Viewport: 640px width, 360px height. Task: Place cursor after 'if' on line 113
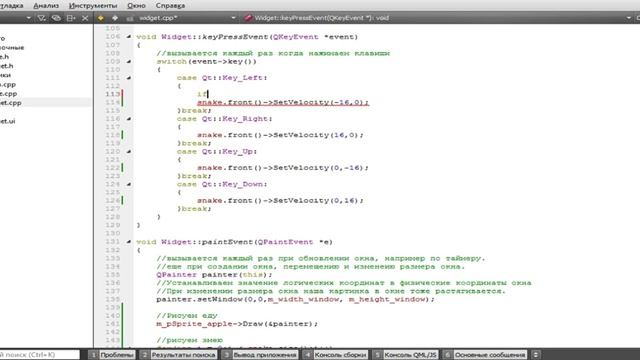208,94
